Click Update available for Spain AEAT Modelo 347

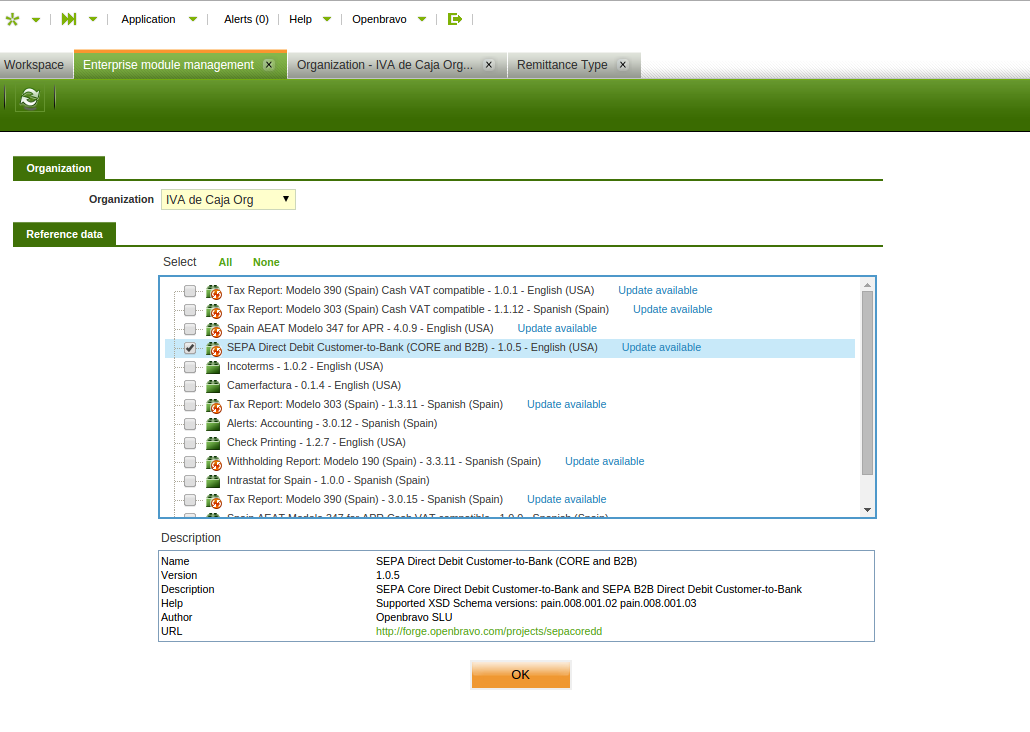[557, 329]
